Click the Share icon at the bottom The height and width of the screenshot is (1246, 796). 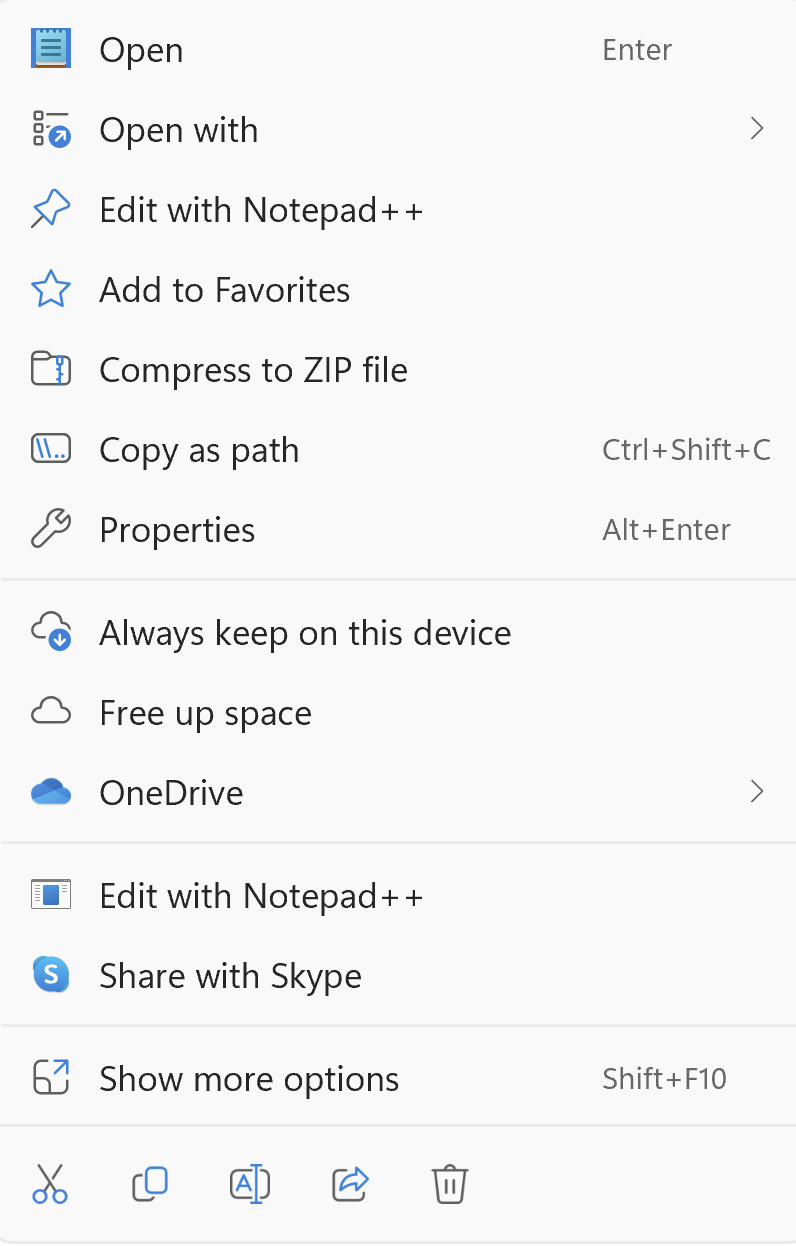(x=349, y=1184)
